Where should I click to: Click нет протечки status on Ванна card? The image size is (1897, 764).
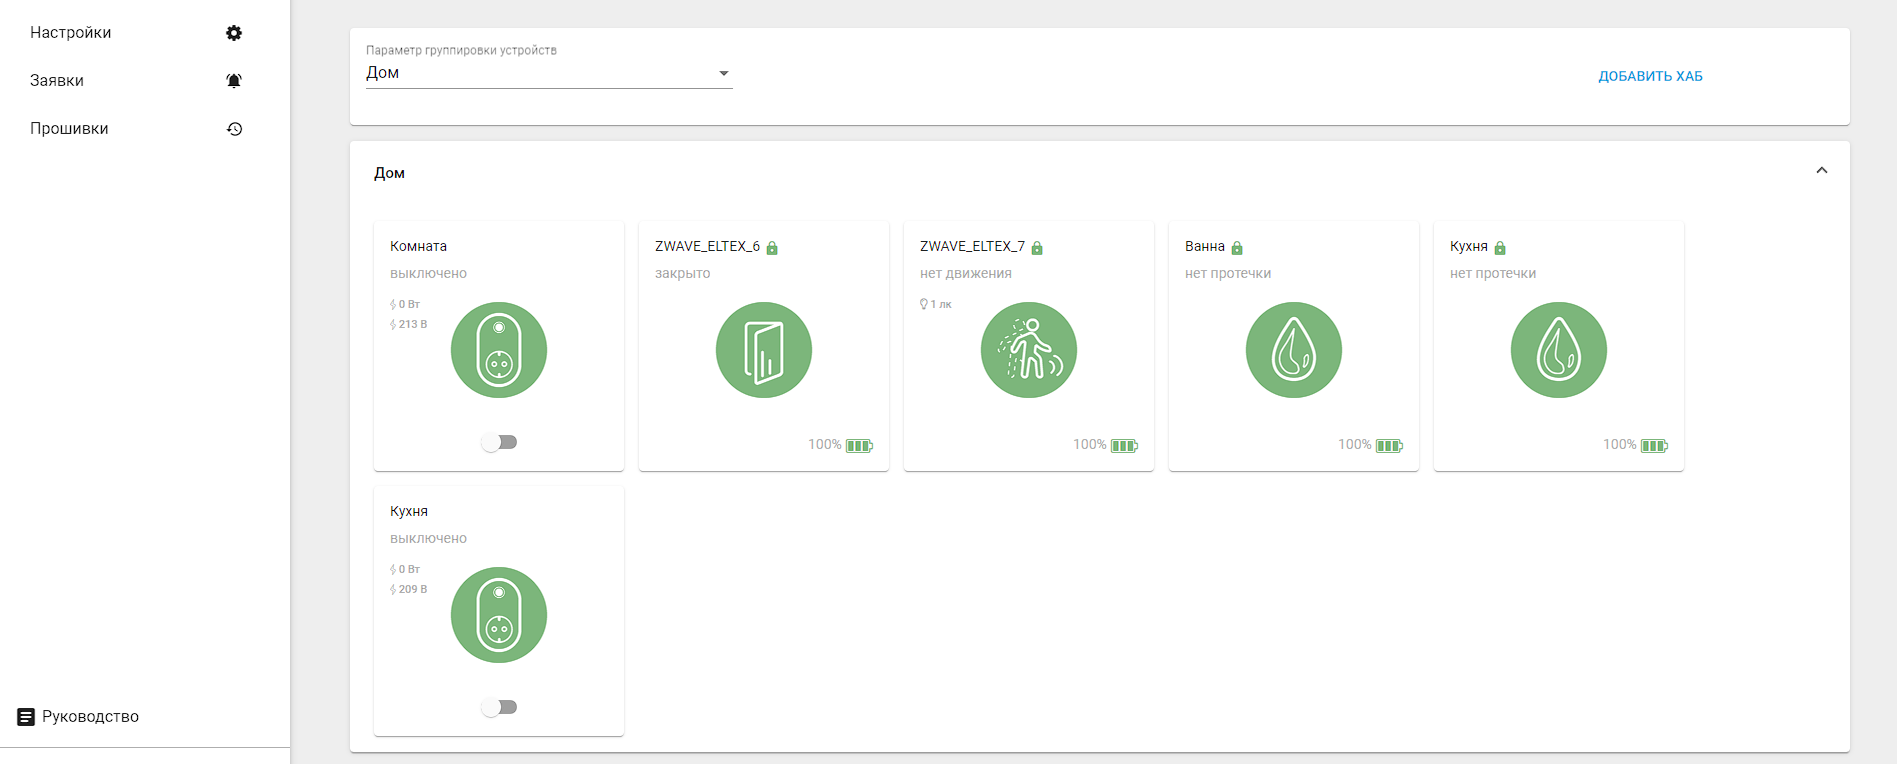[x=1228, y=273]
